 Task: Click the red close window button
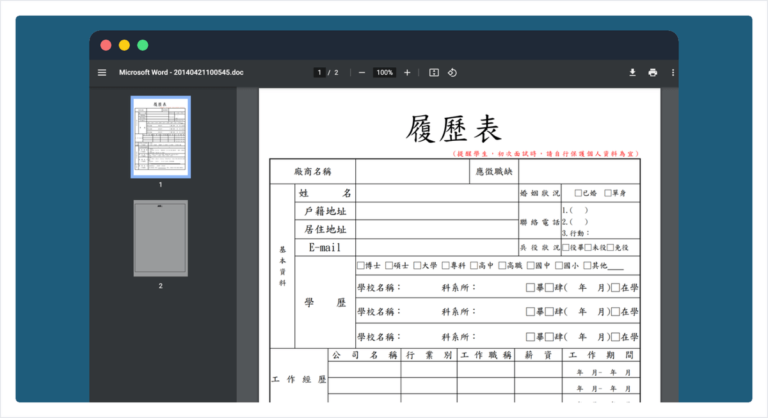106,45
